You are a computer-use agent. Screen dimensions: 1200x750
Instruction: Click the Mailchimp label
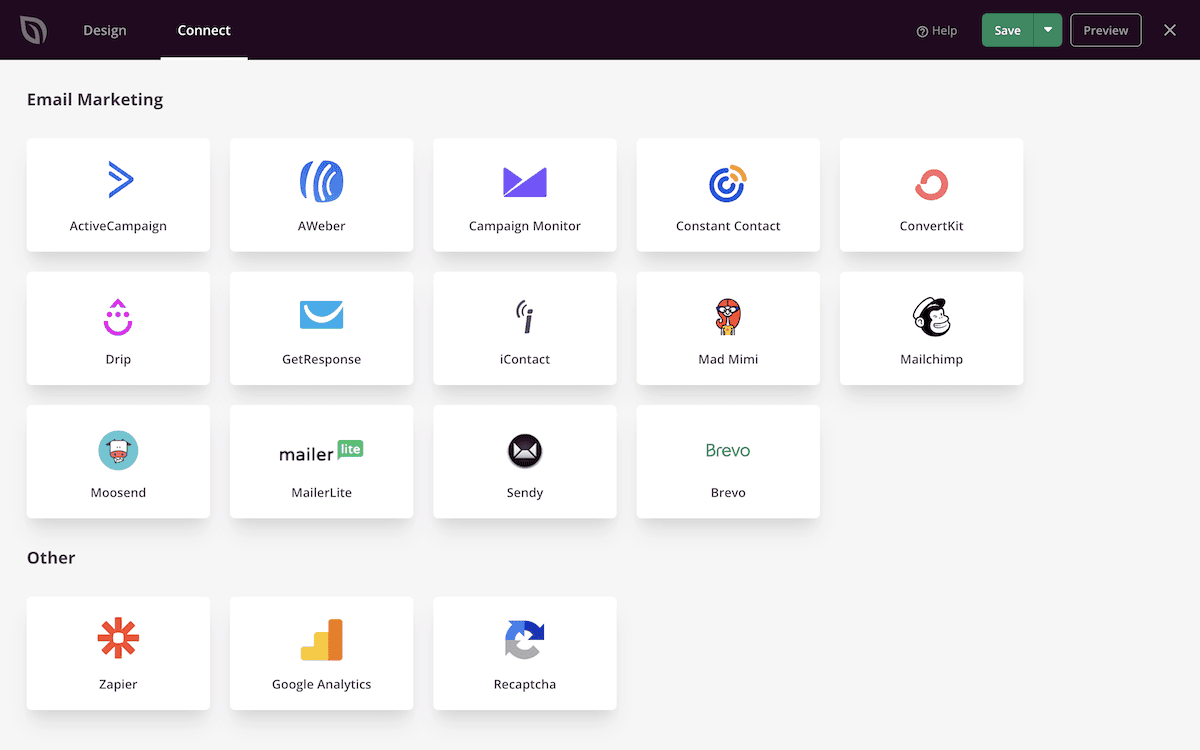(x=932, y=359)
